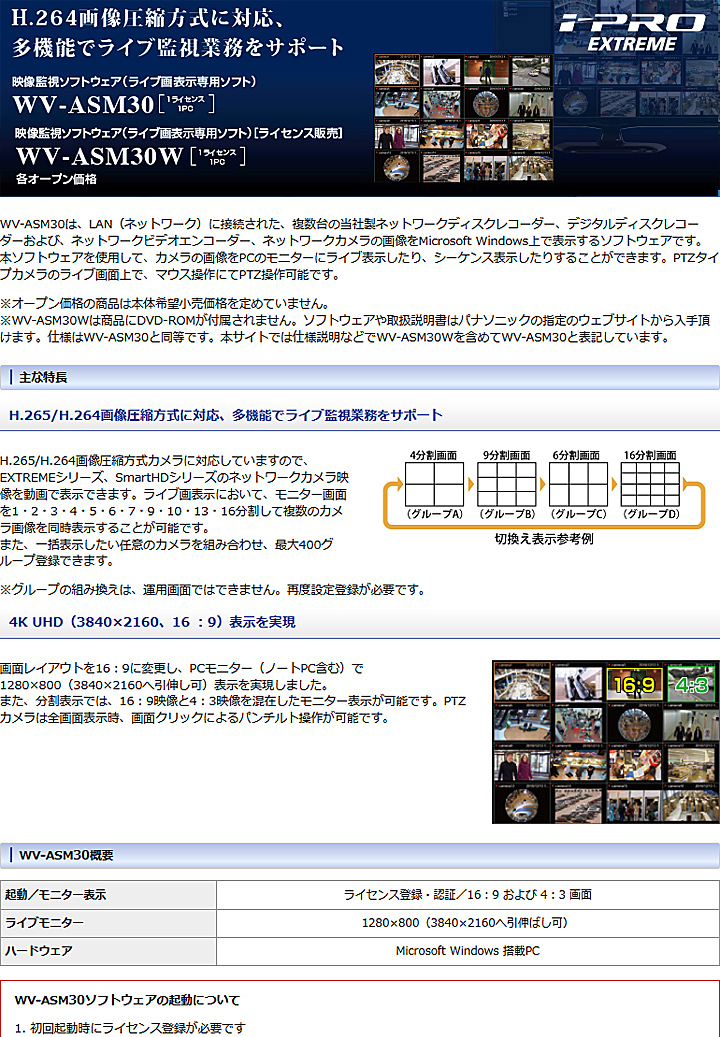Click the ※オープン価格の商品 note line

(x=164, y=304)
